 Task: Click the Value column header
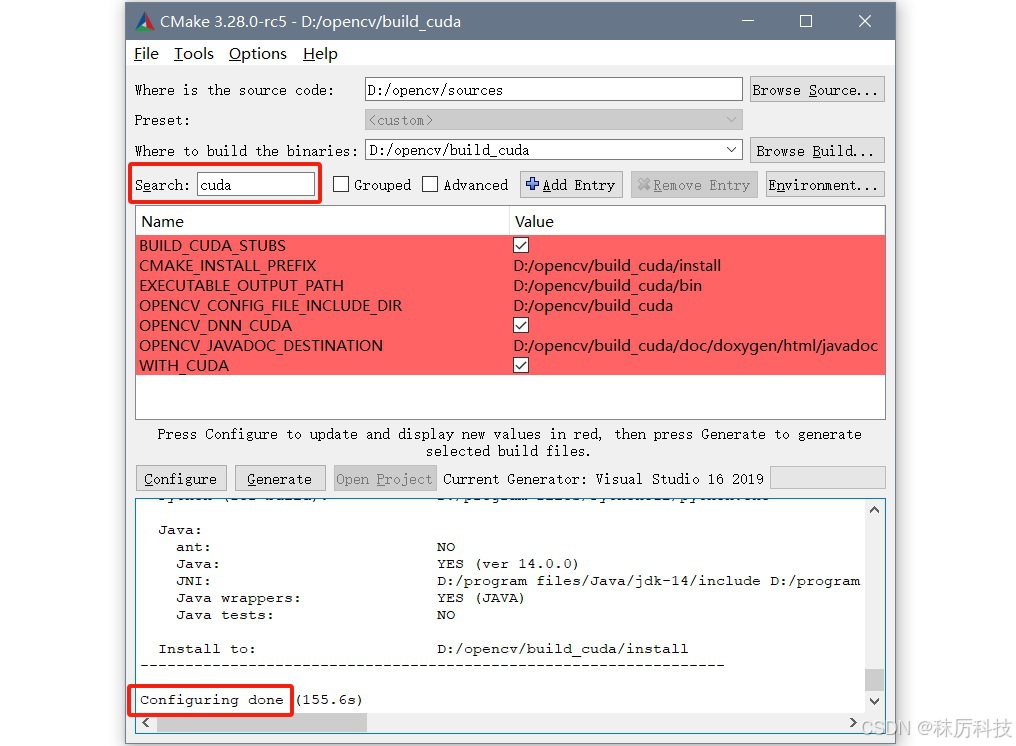pos(697,222)
